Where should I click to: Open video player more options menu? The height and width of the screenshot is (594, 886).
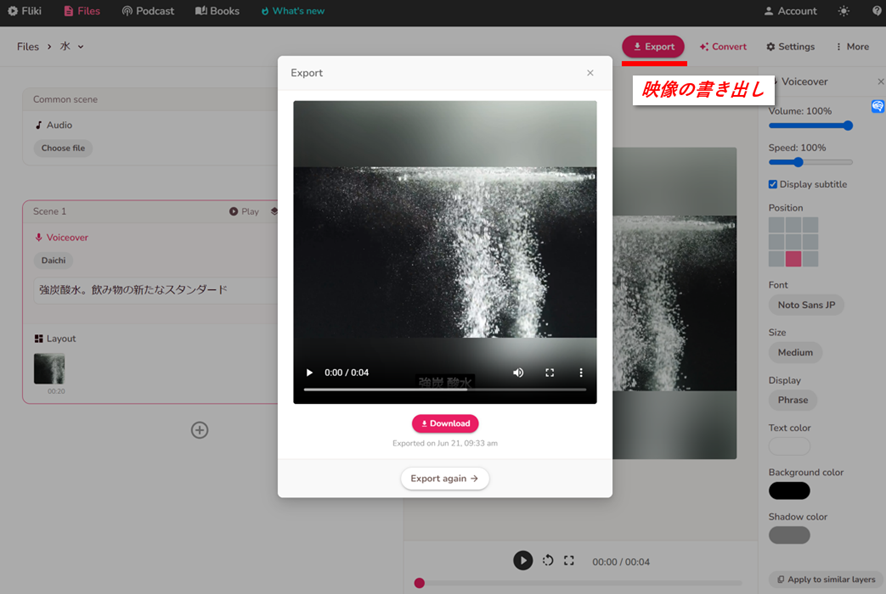coord(581,373)
